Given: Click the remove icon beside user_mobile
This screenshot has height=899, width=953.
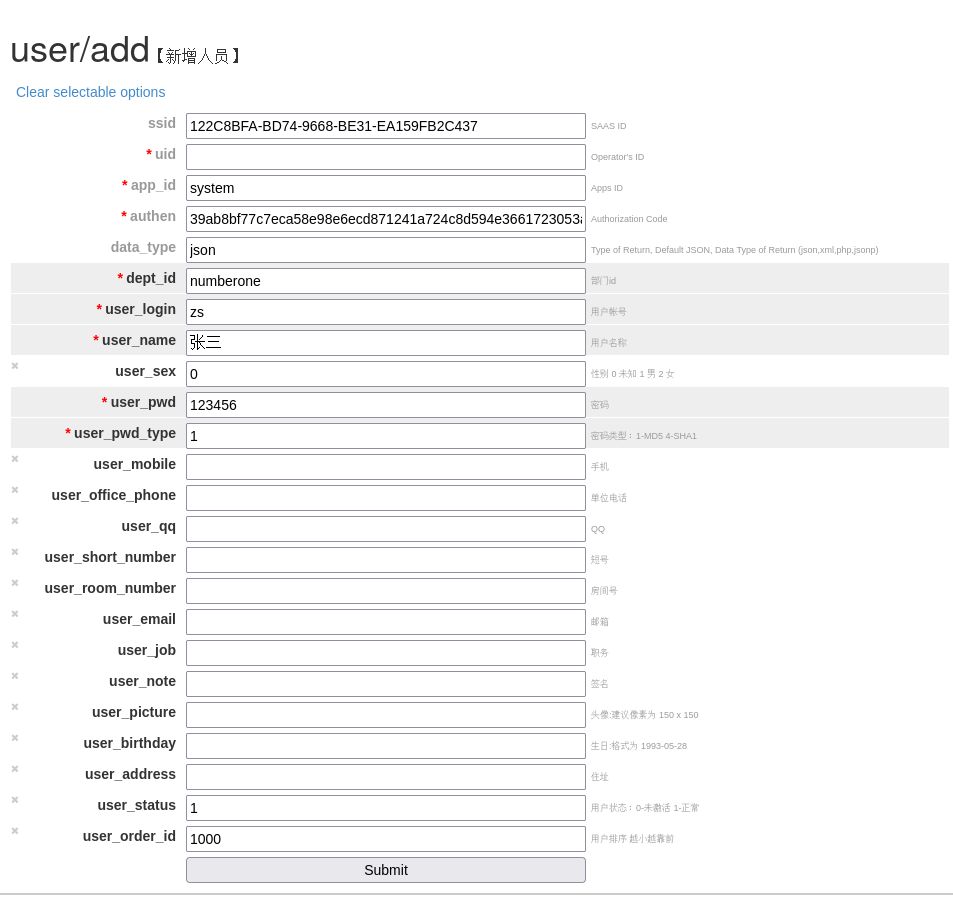Looking at the screenshot, I should [14, 458].
